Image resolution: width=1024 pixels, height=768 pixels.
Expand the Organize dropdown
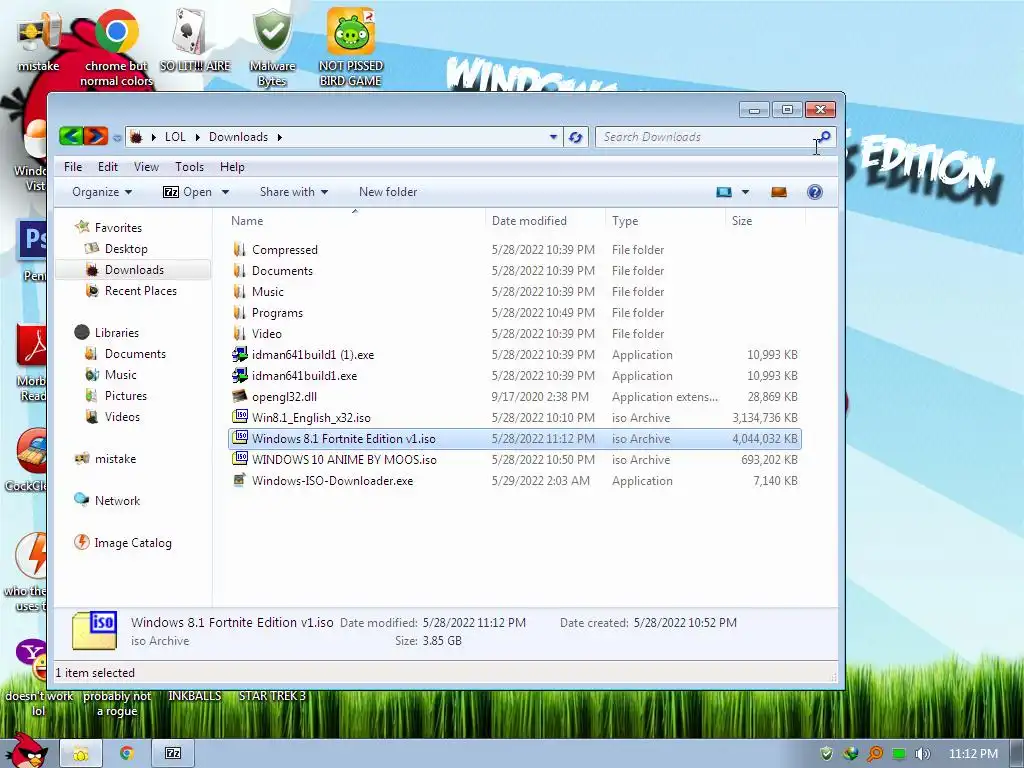pyautogui.click(x=102, y=192)
